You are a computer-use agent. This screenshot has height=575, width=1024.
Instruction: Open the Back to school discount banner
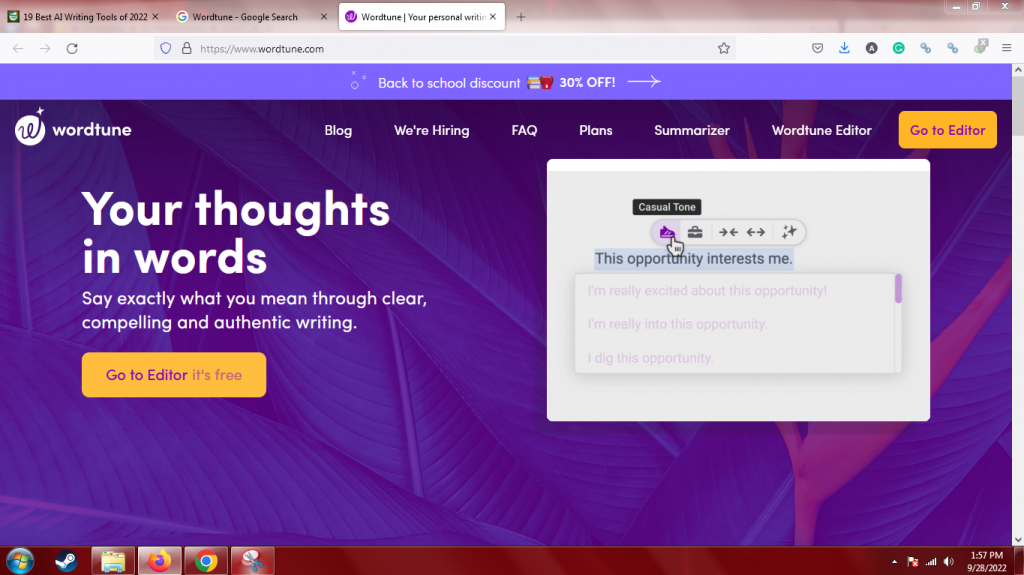506,82
